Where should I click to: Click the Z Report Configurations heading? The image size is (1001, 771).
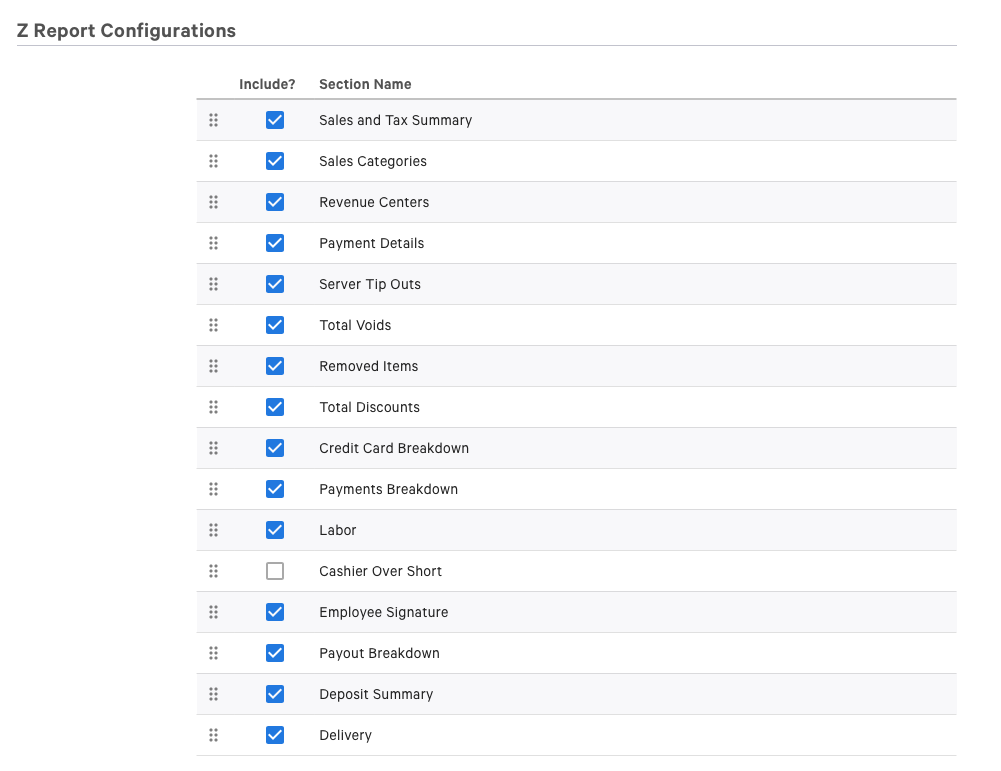[126, 30]
